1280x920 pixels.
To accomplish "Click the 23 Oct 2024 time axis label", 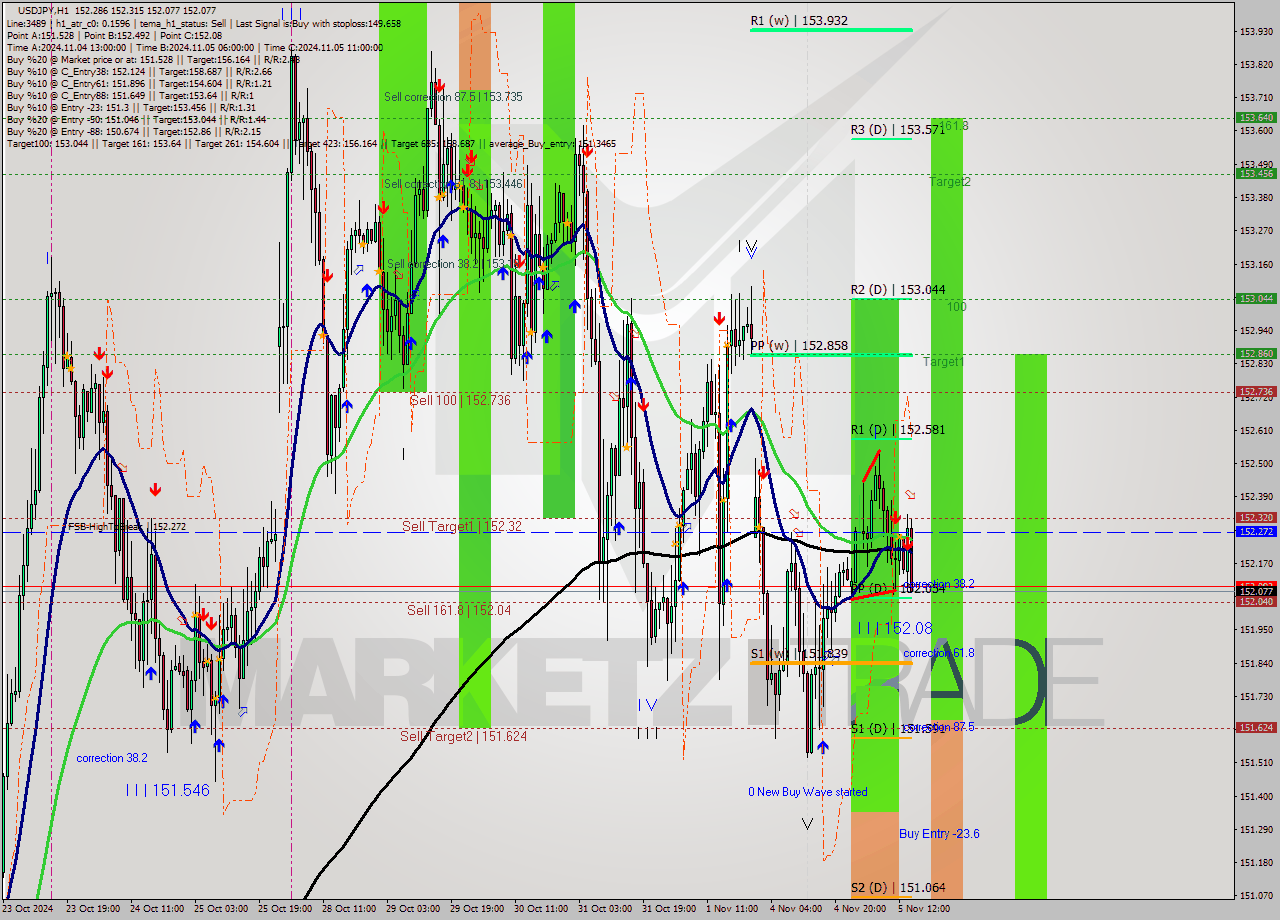I will click(x=26, y=909).
